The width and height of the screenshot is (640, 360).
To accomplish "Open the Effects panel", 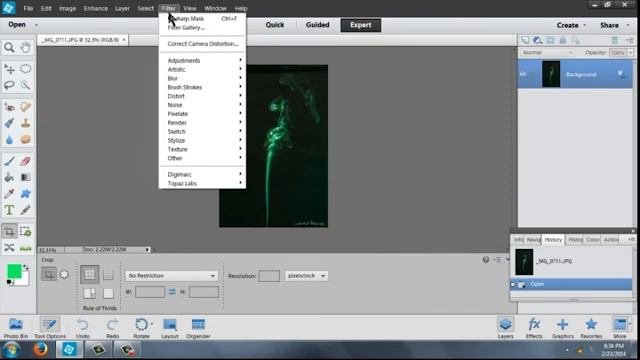I will pyautogui.click(x=534, y=328).
